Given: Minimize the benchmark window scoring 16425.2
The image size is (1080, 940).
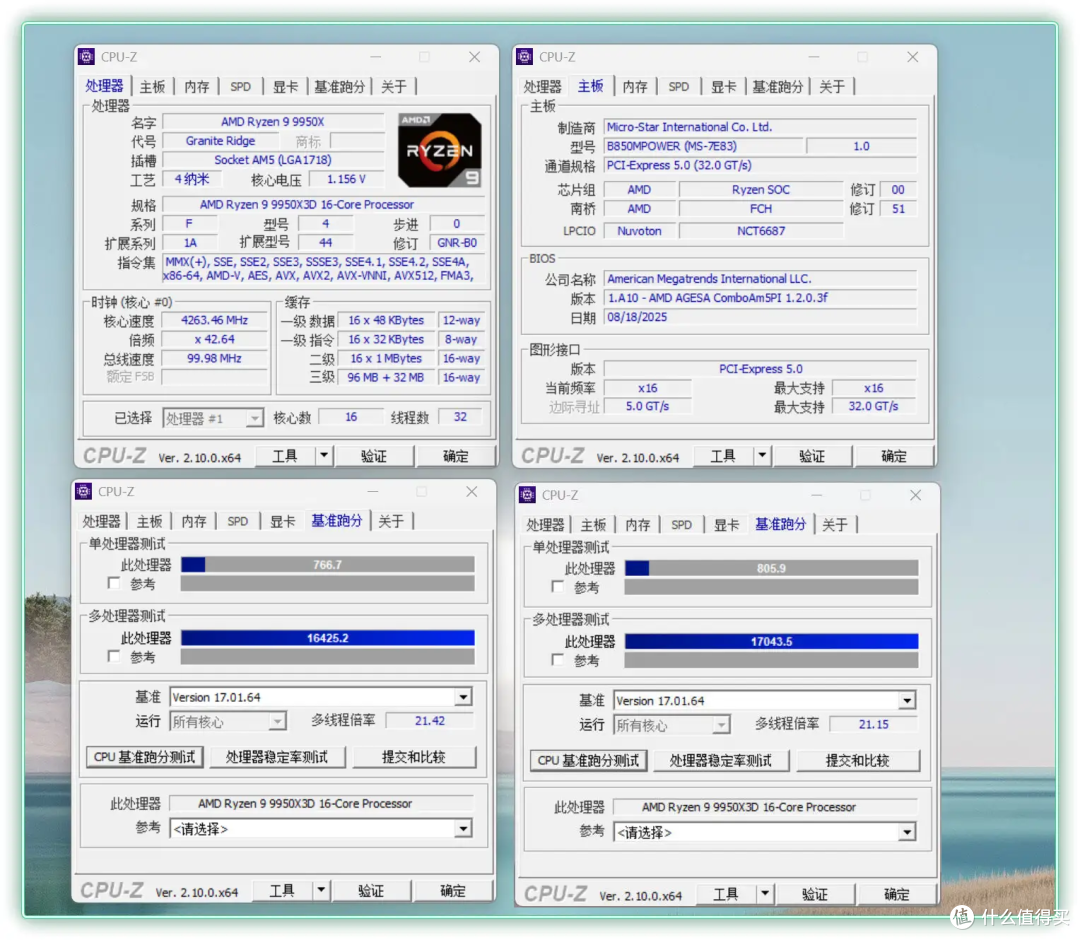Looking at the screenshot, I should pyautogui.click(x=373, y=492).
